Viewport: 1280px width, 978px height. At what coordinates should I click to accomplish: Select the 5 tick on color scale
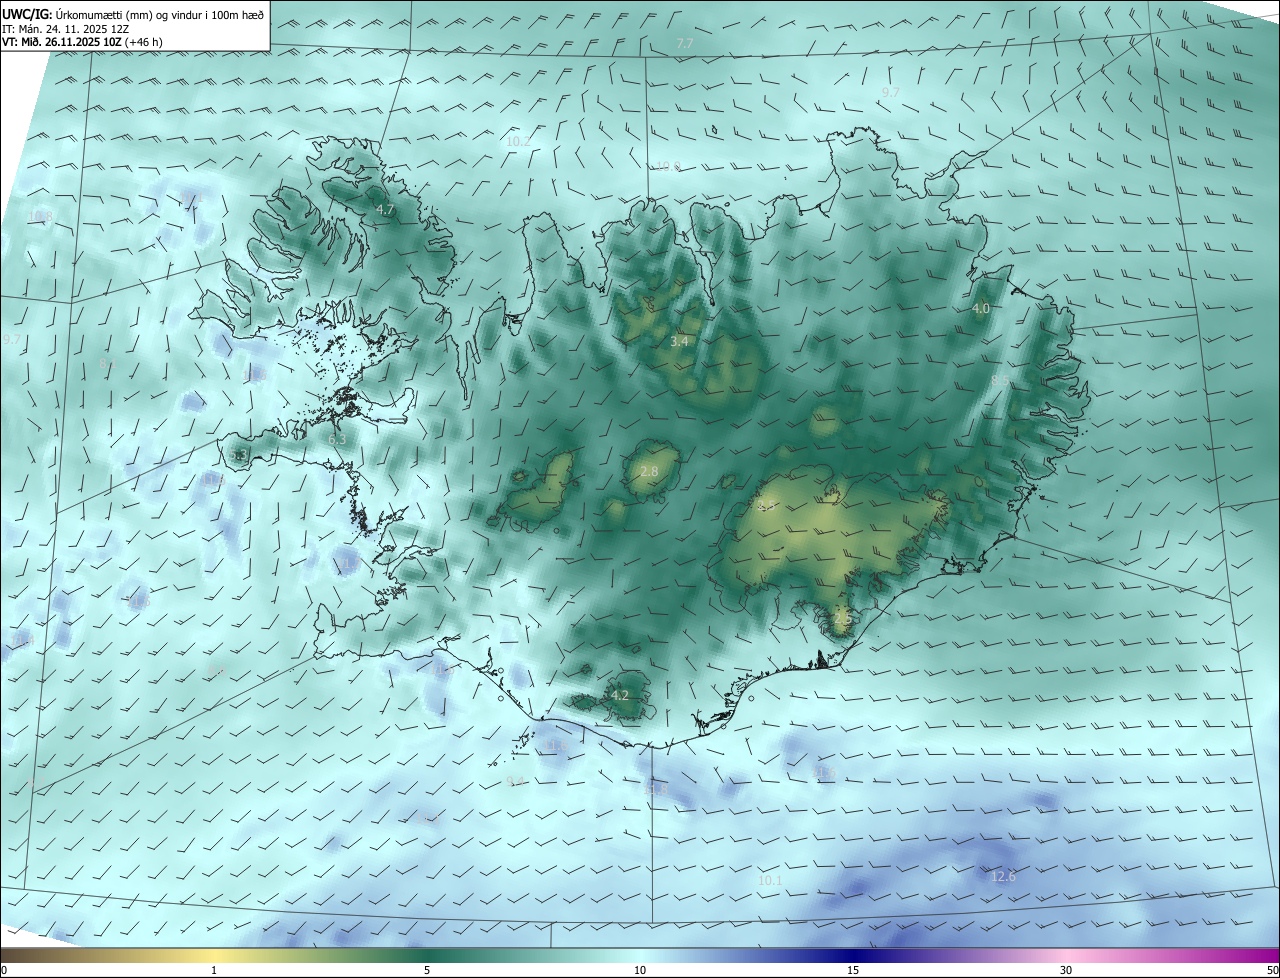point(427,970)
